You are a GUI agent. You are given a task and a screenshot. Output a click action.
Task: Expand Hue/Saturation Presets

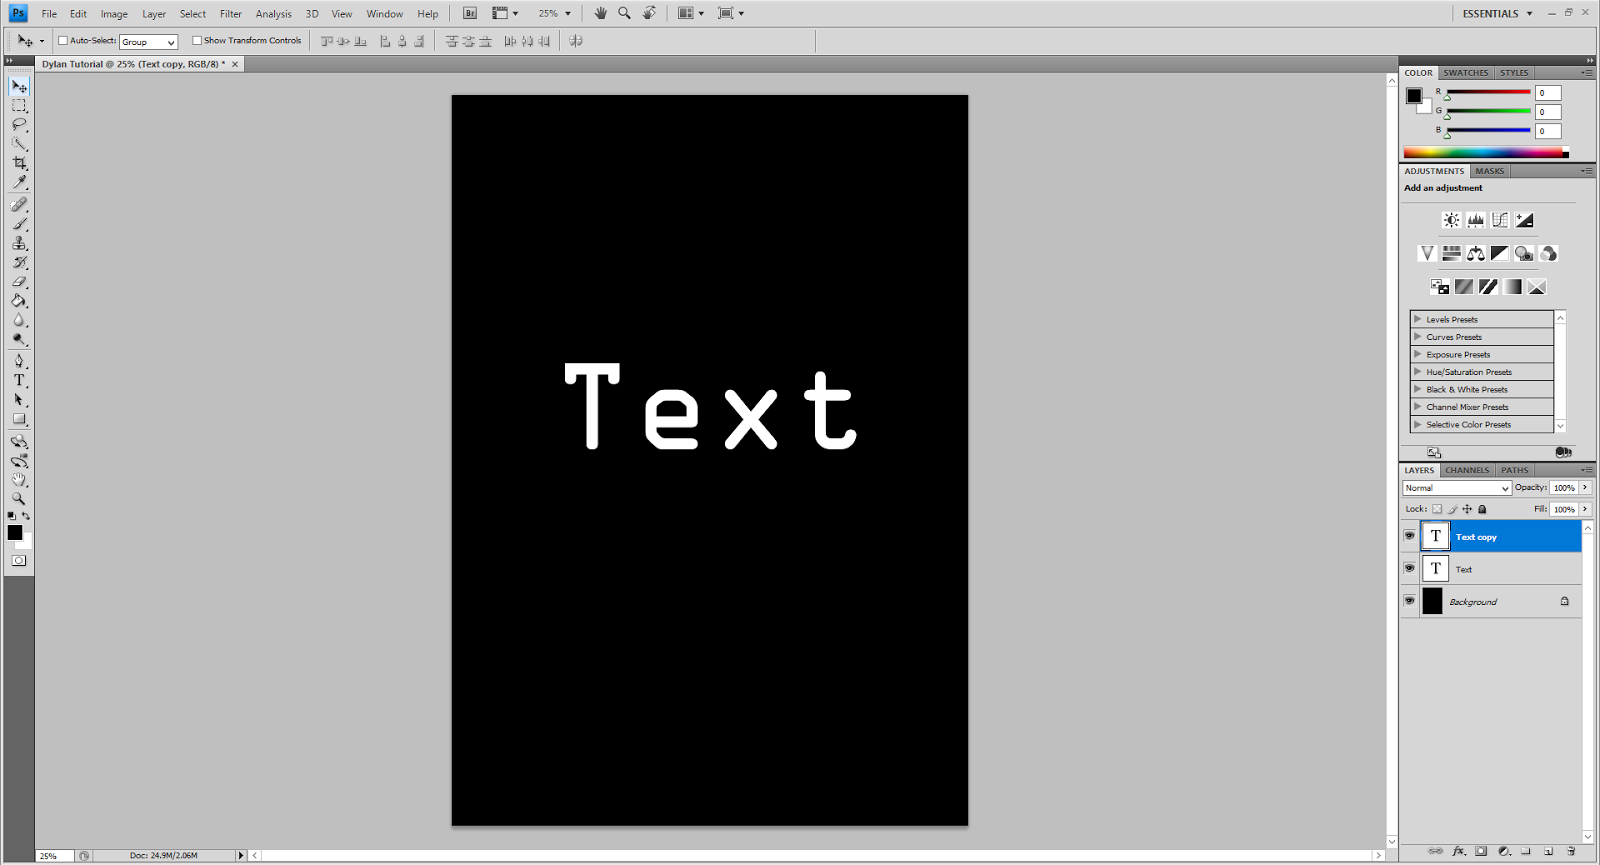coord(1417,372)
